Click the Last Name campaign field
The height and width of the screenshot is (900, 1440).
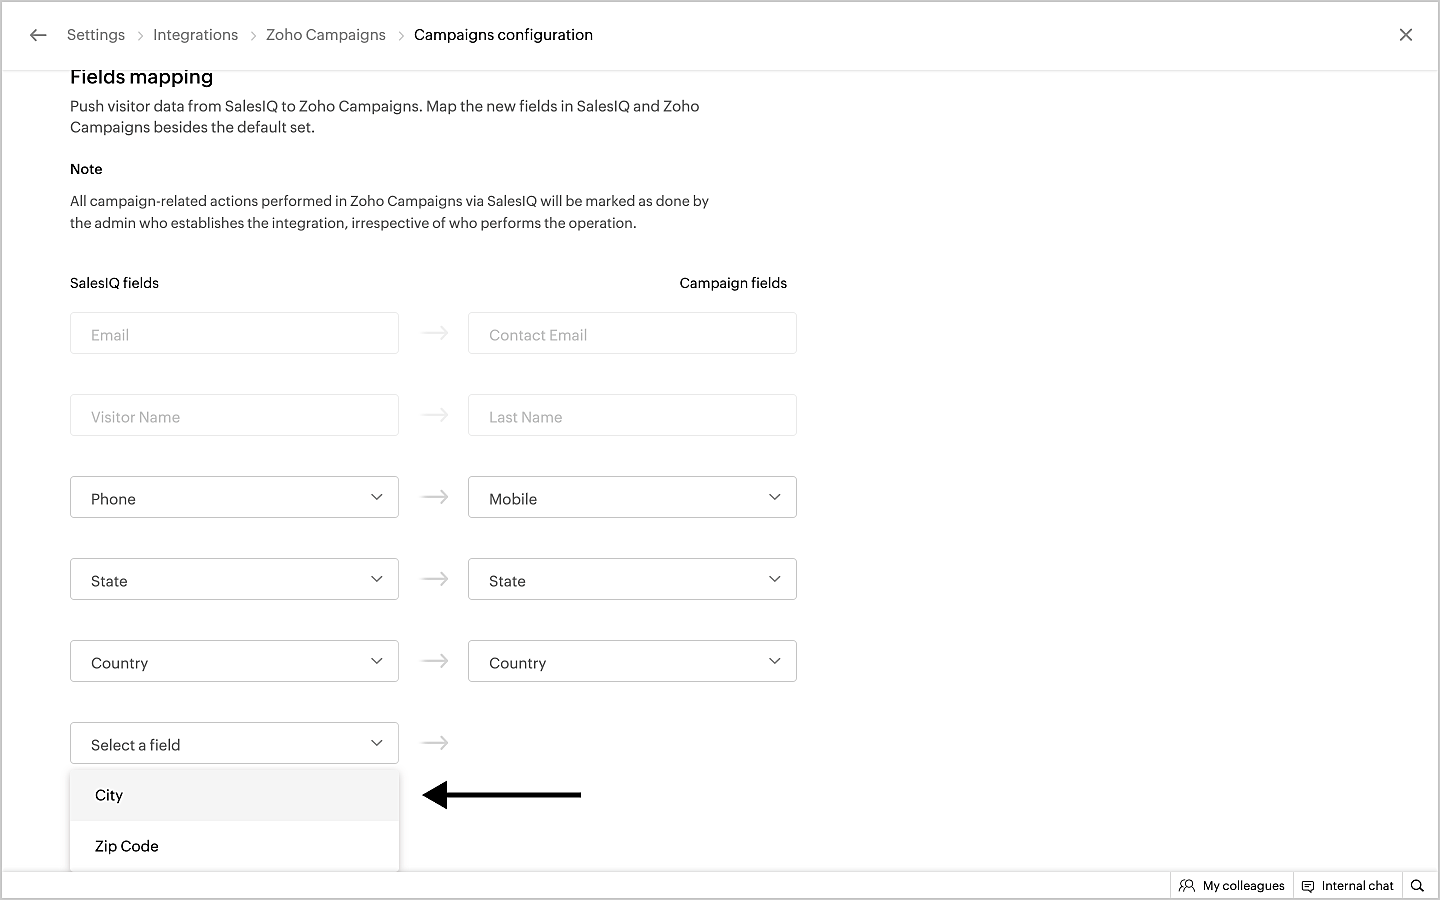click(632, 416)
